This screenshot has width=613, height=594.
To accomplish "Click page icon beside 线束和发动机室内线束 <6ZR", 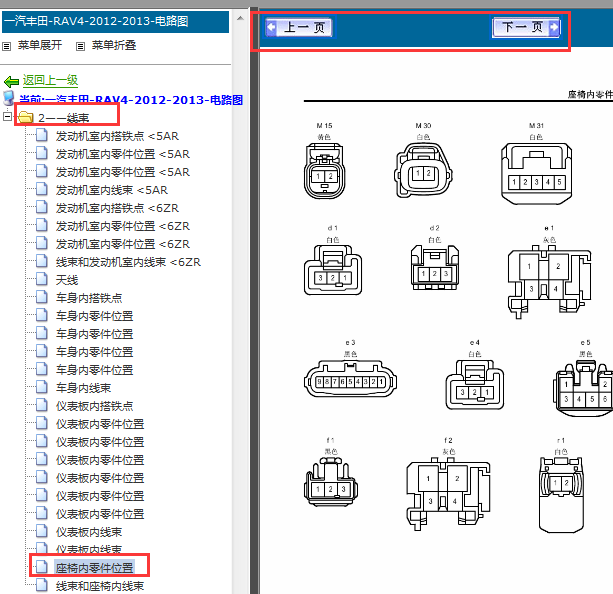I will (x=41, y=261).
